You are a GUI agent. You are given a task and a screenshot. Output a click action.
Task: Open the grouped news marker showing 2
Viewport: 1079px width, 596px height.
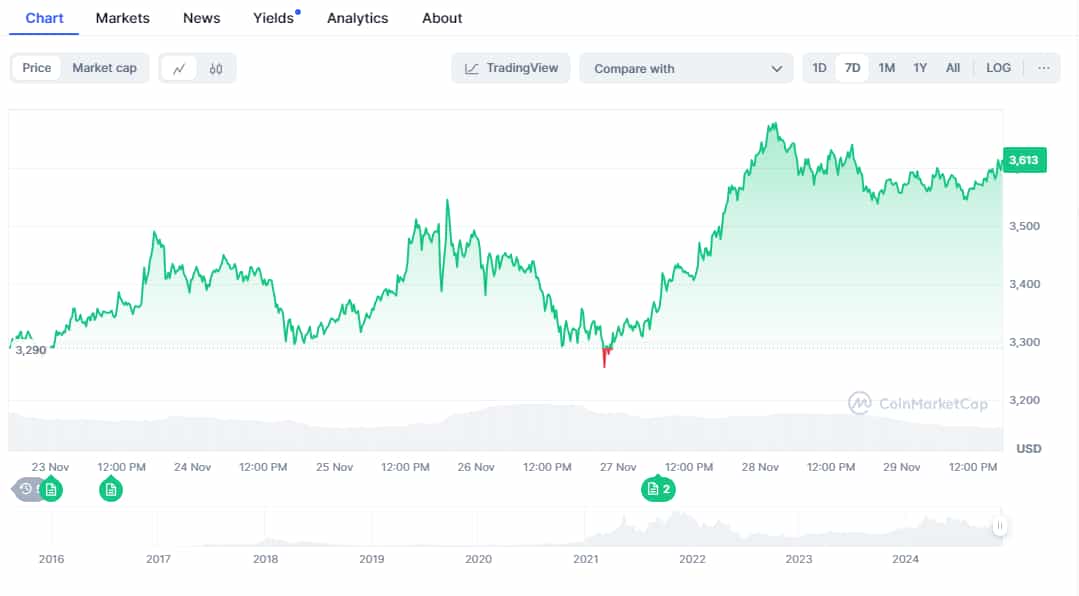[x=658, y=489]
